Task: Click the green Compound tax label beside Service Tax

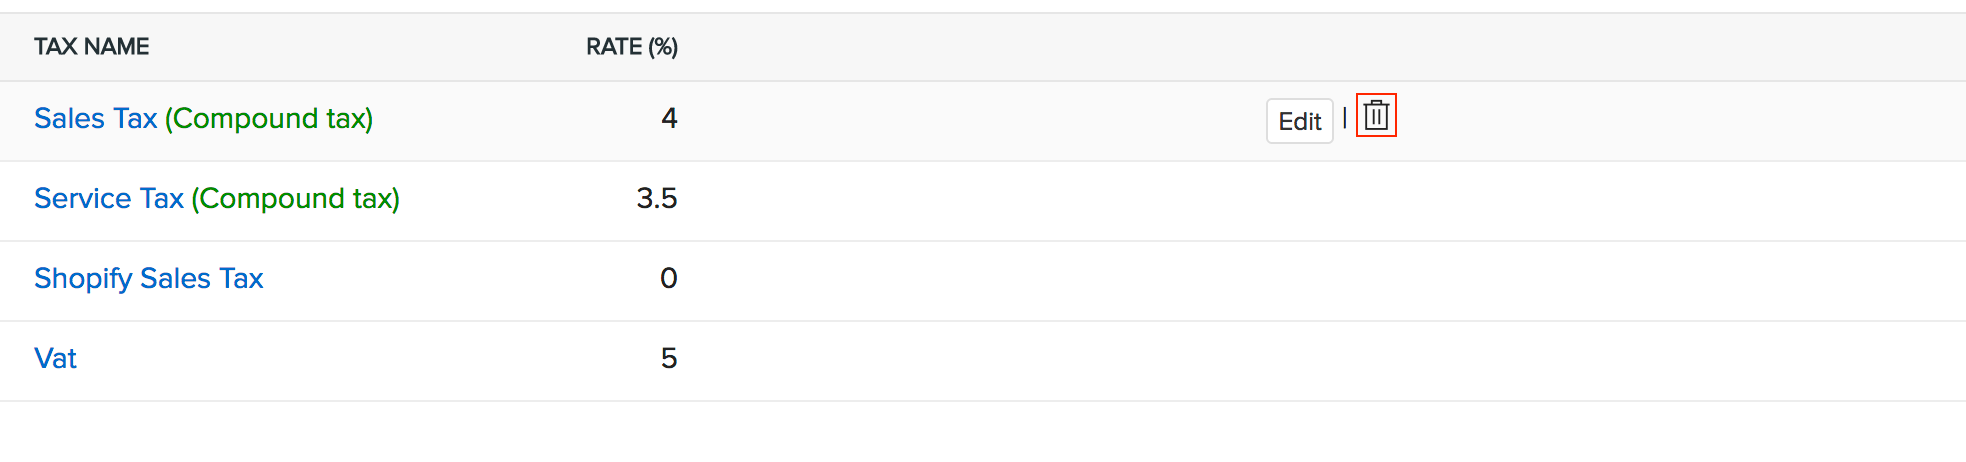Action: pos(296,199)
